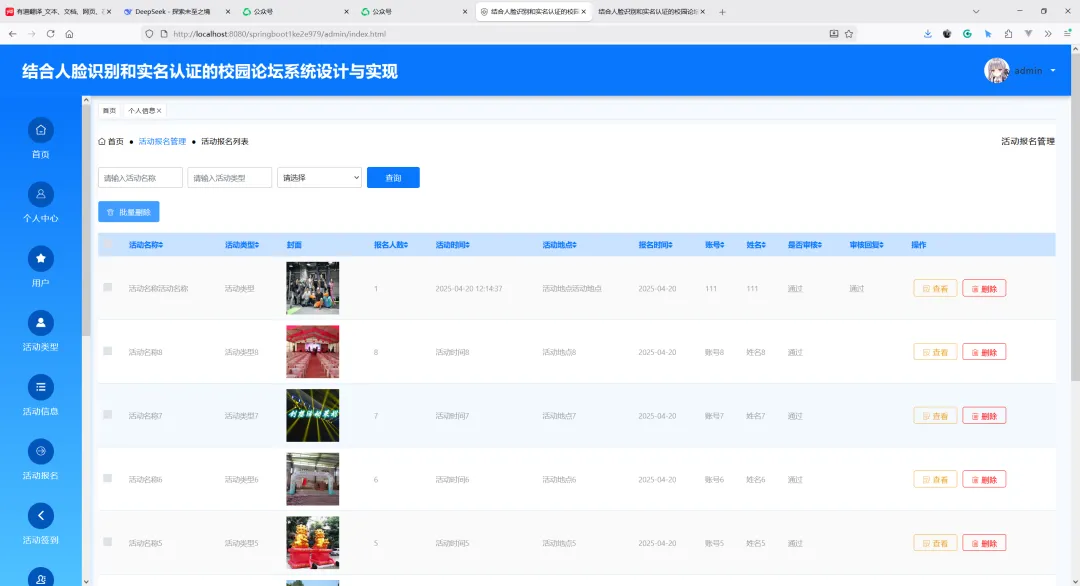
Task: Check the 活动名称5 row checkbox
Action: pos(107,542)
